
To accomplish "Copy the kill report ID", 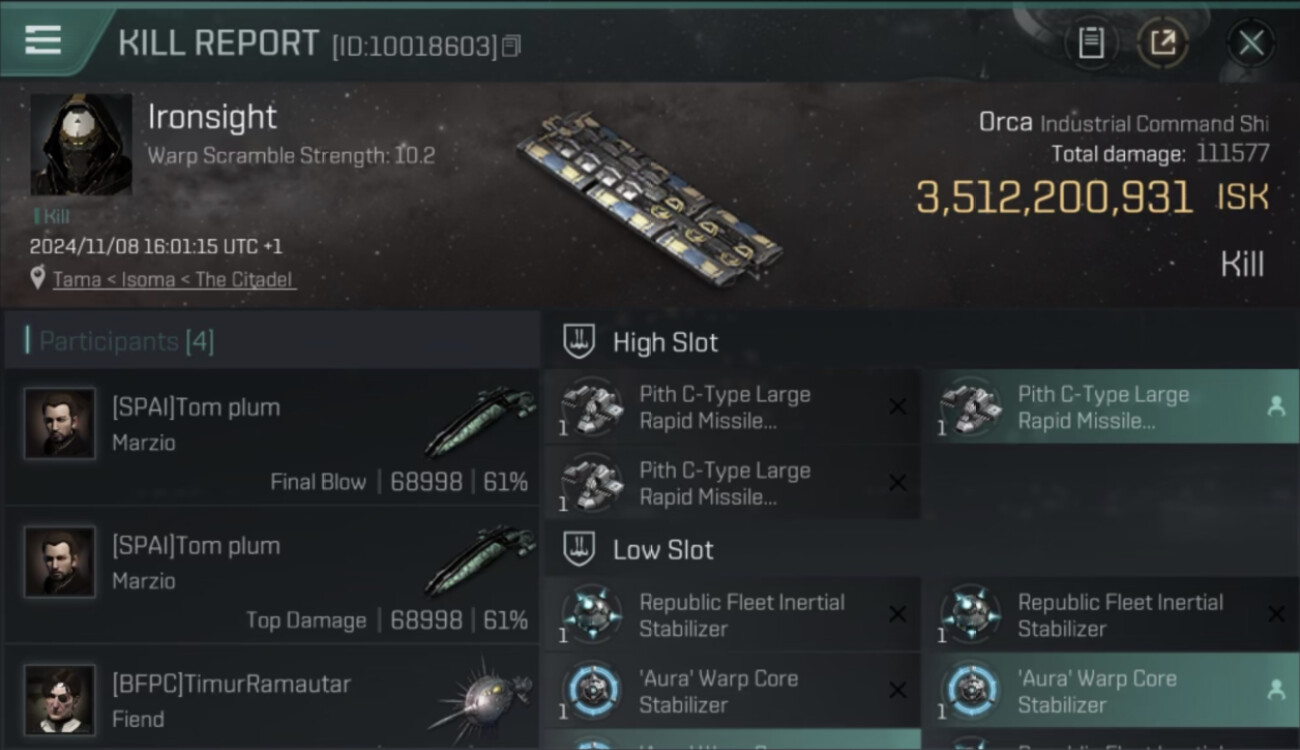I will (511, 46).
